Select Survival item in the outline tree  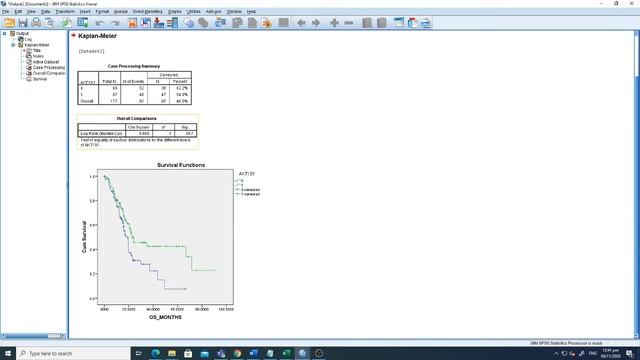tap(40, 79)
